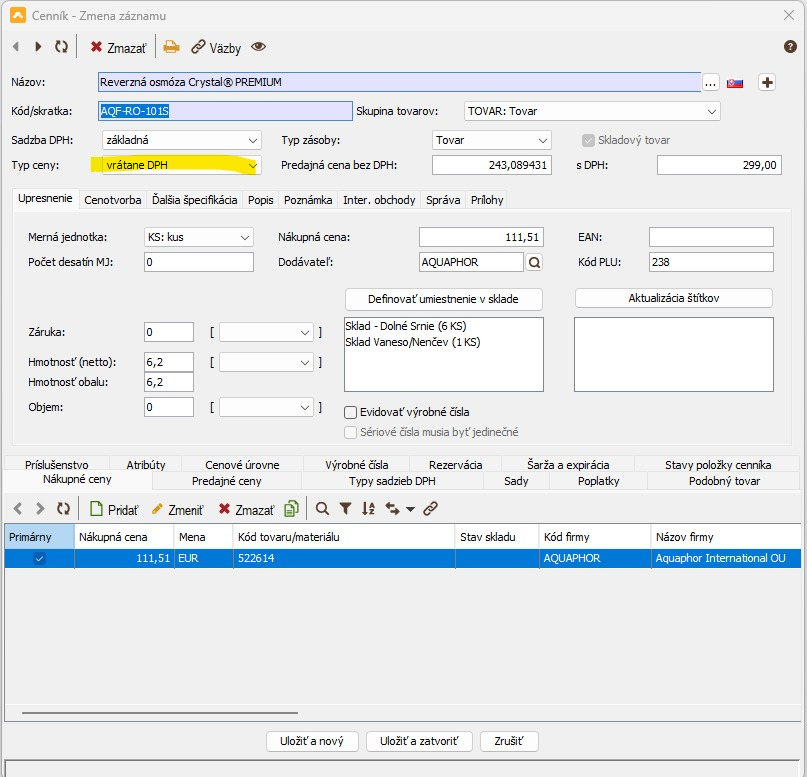
Task: Click Definovať umiestnenie v sklade button
Action: pyautogui.click(x=443, y=299)
